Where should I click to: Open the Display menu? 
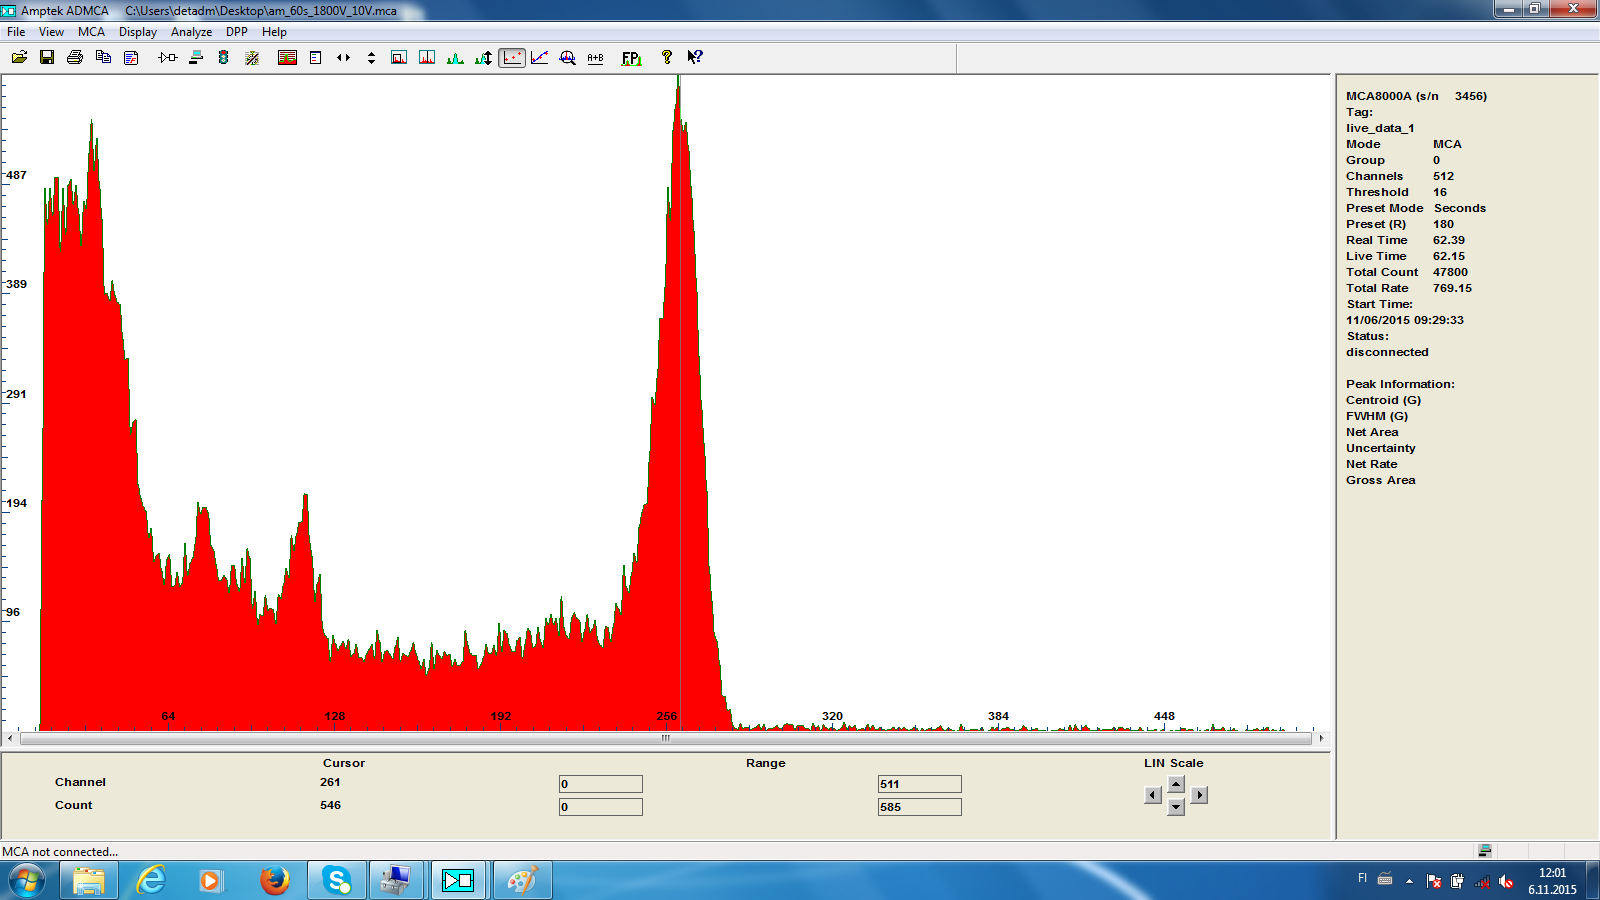[138, 32]
